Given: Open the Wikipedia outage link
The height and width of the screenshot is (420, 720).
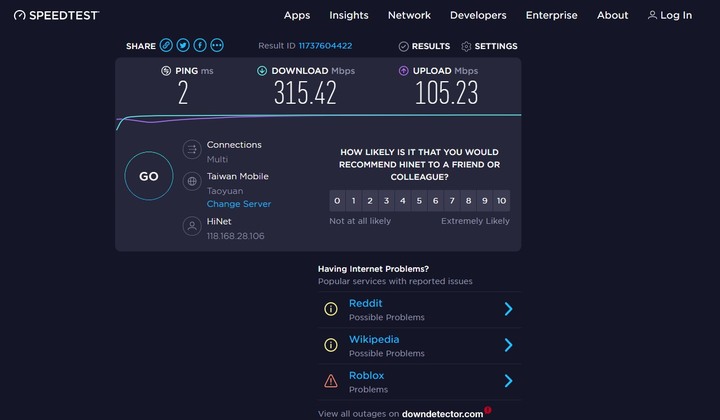Looking at the screenshot, I should point(374,340).
